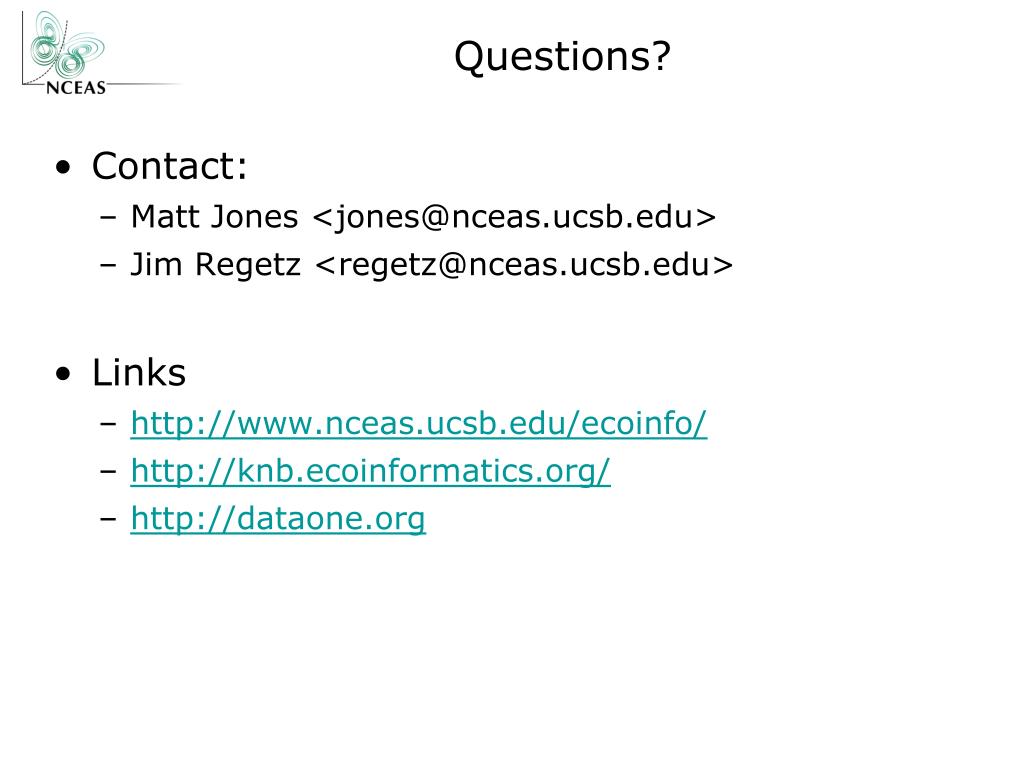This screenshot has width=1024, height=768.
Task: Open the knb.ecoinformatics.org link
Action: (370, 471)
